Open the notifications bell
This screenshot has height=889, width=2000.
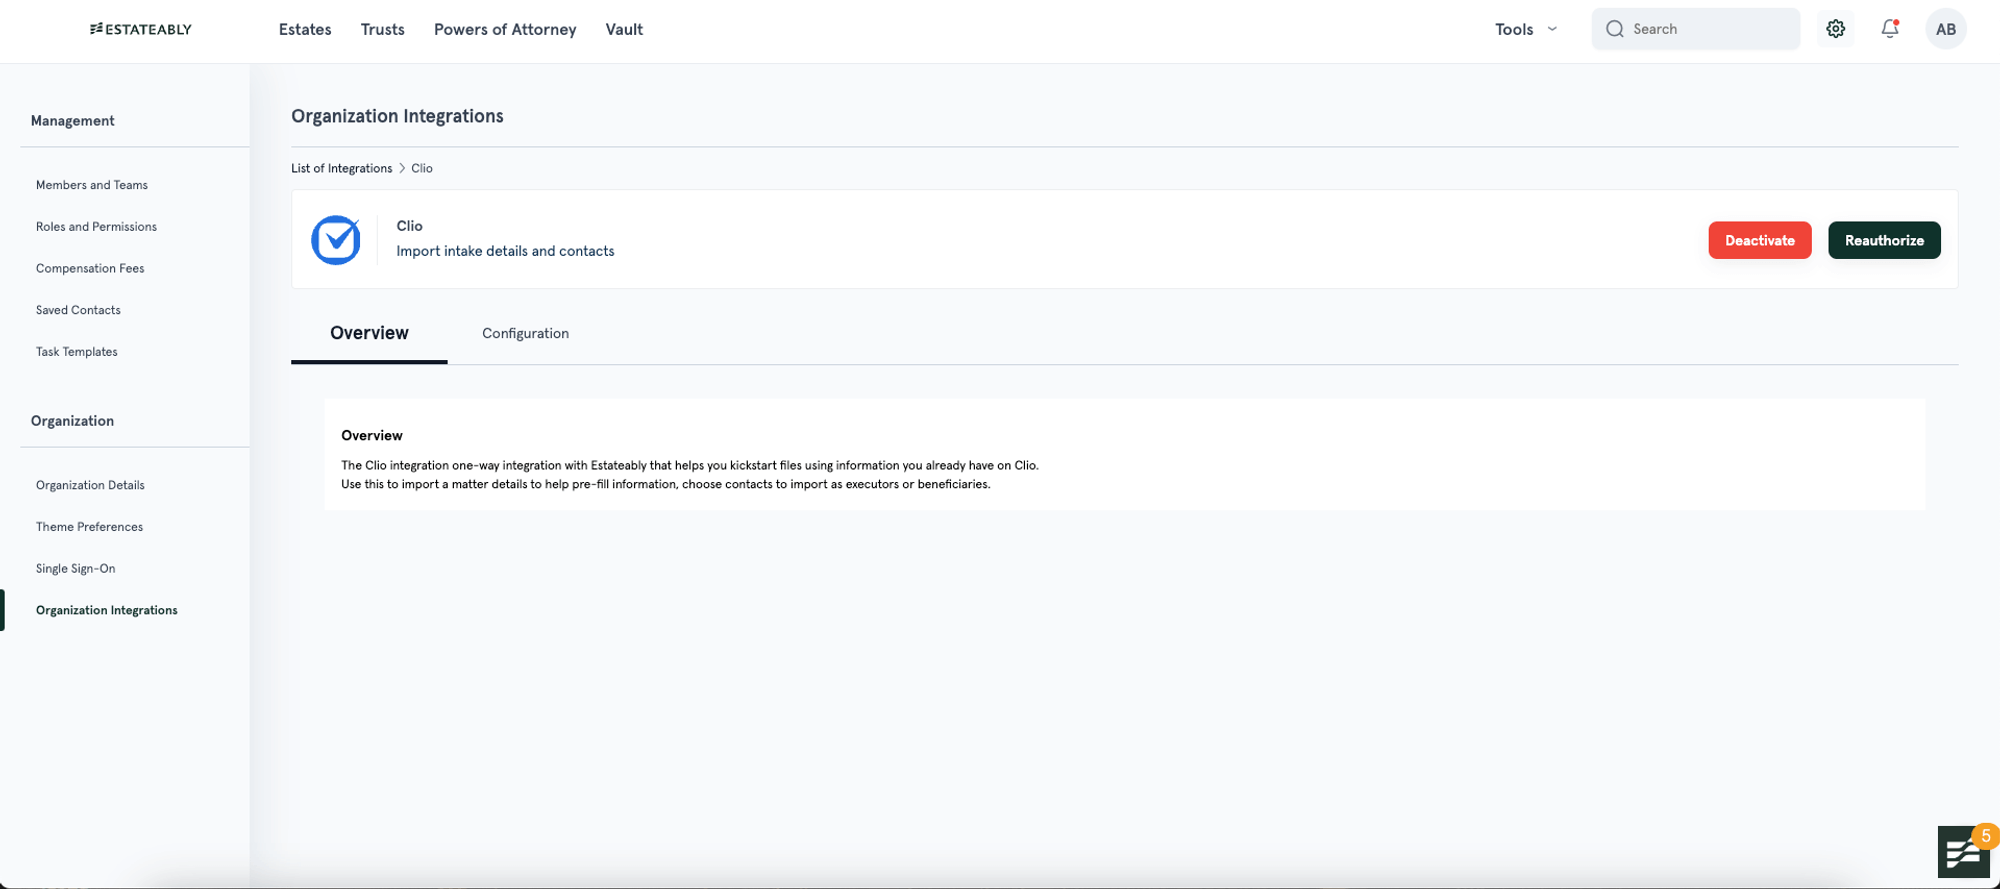point(1889,29)
